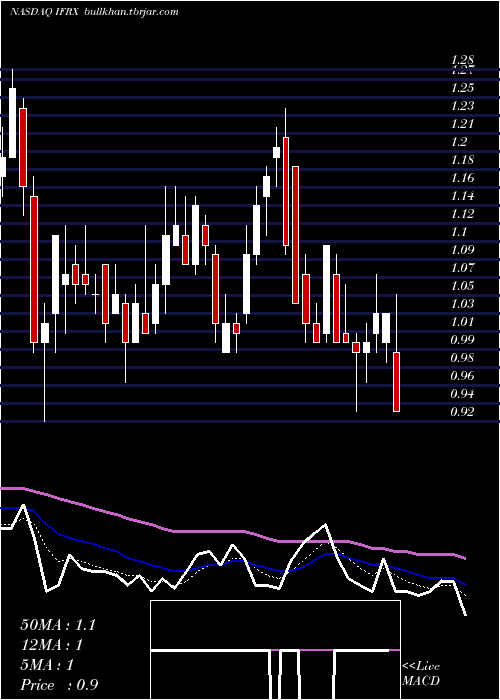500x700 pixels.
Task: Click the 1.07 price axis label
Action: 462,268
